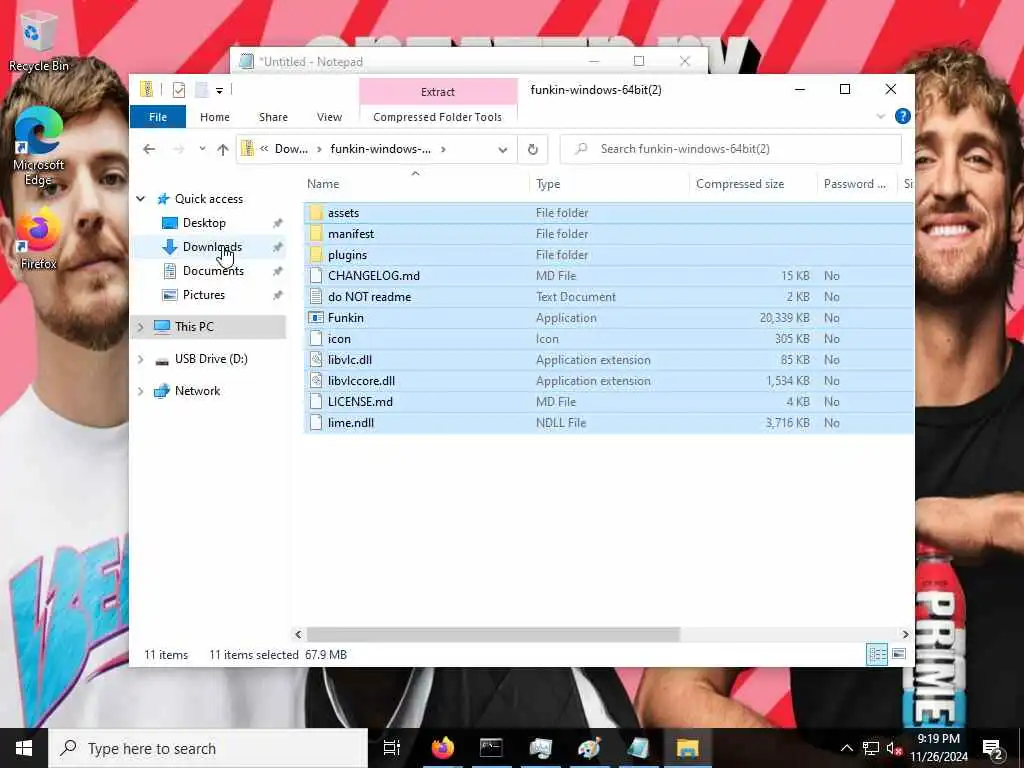The height and width of the screenshot is (768, 1024).
Task: Open the terminal app in taskbar
Action: (x=491, y=748)
